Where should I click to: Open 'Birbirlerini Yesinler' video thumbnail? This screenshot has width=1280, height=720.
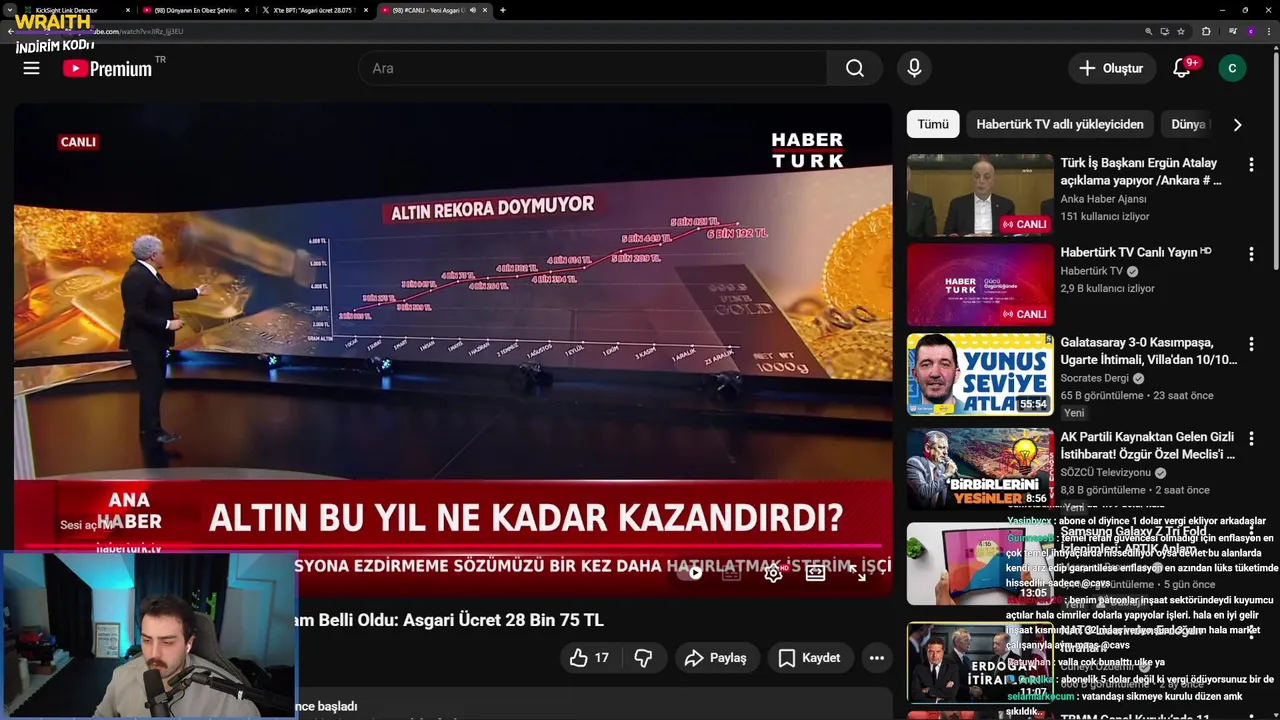coord(980,469)
